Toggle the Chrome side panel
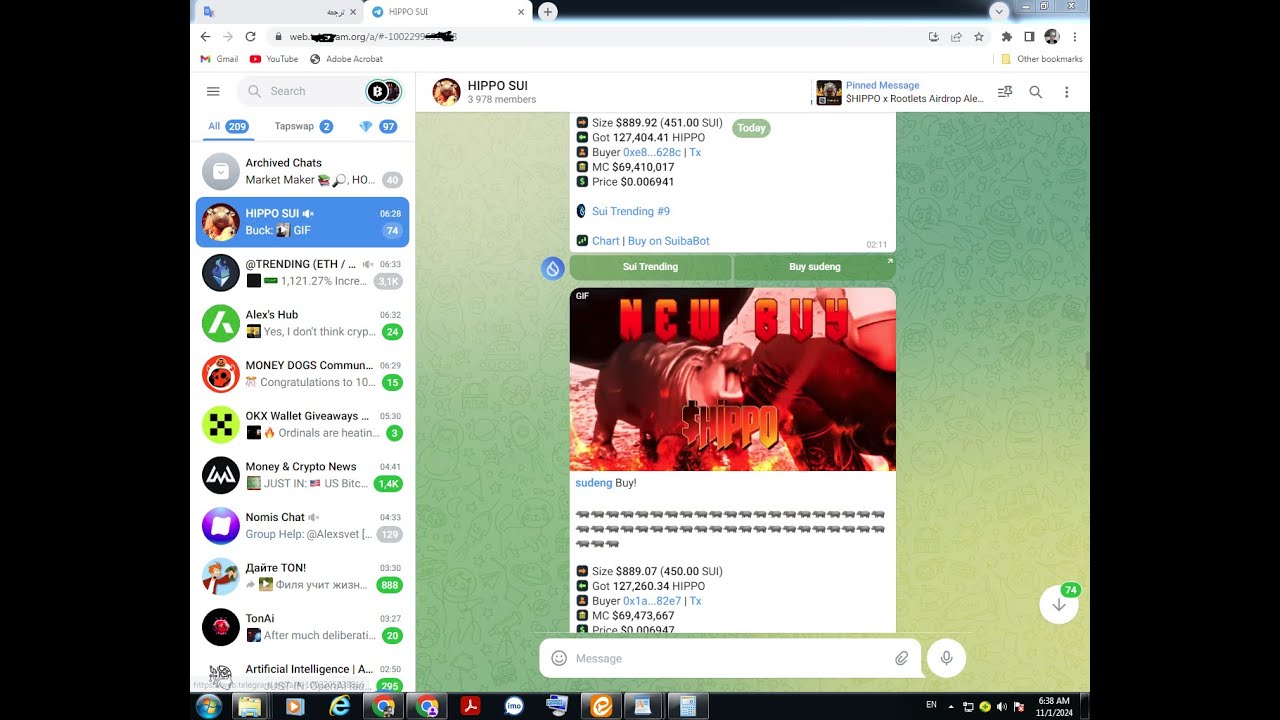The image size is (1280, 720). point(1029,37)
